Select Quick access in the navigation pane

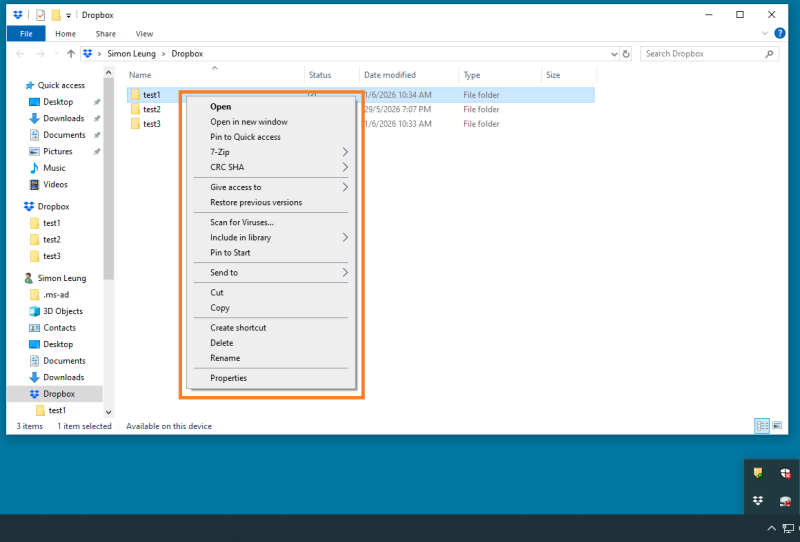click(x=61, y=85)
